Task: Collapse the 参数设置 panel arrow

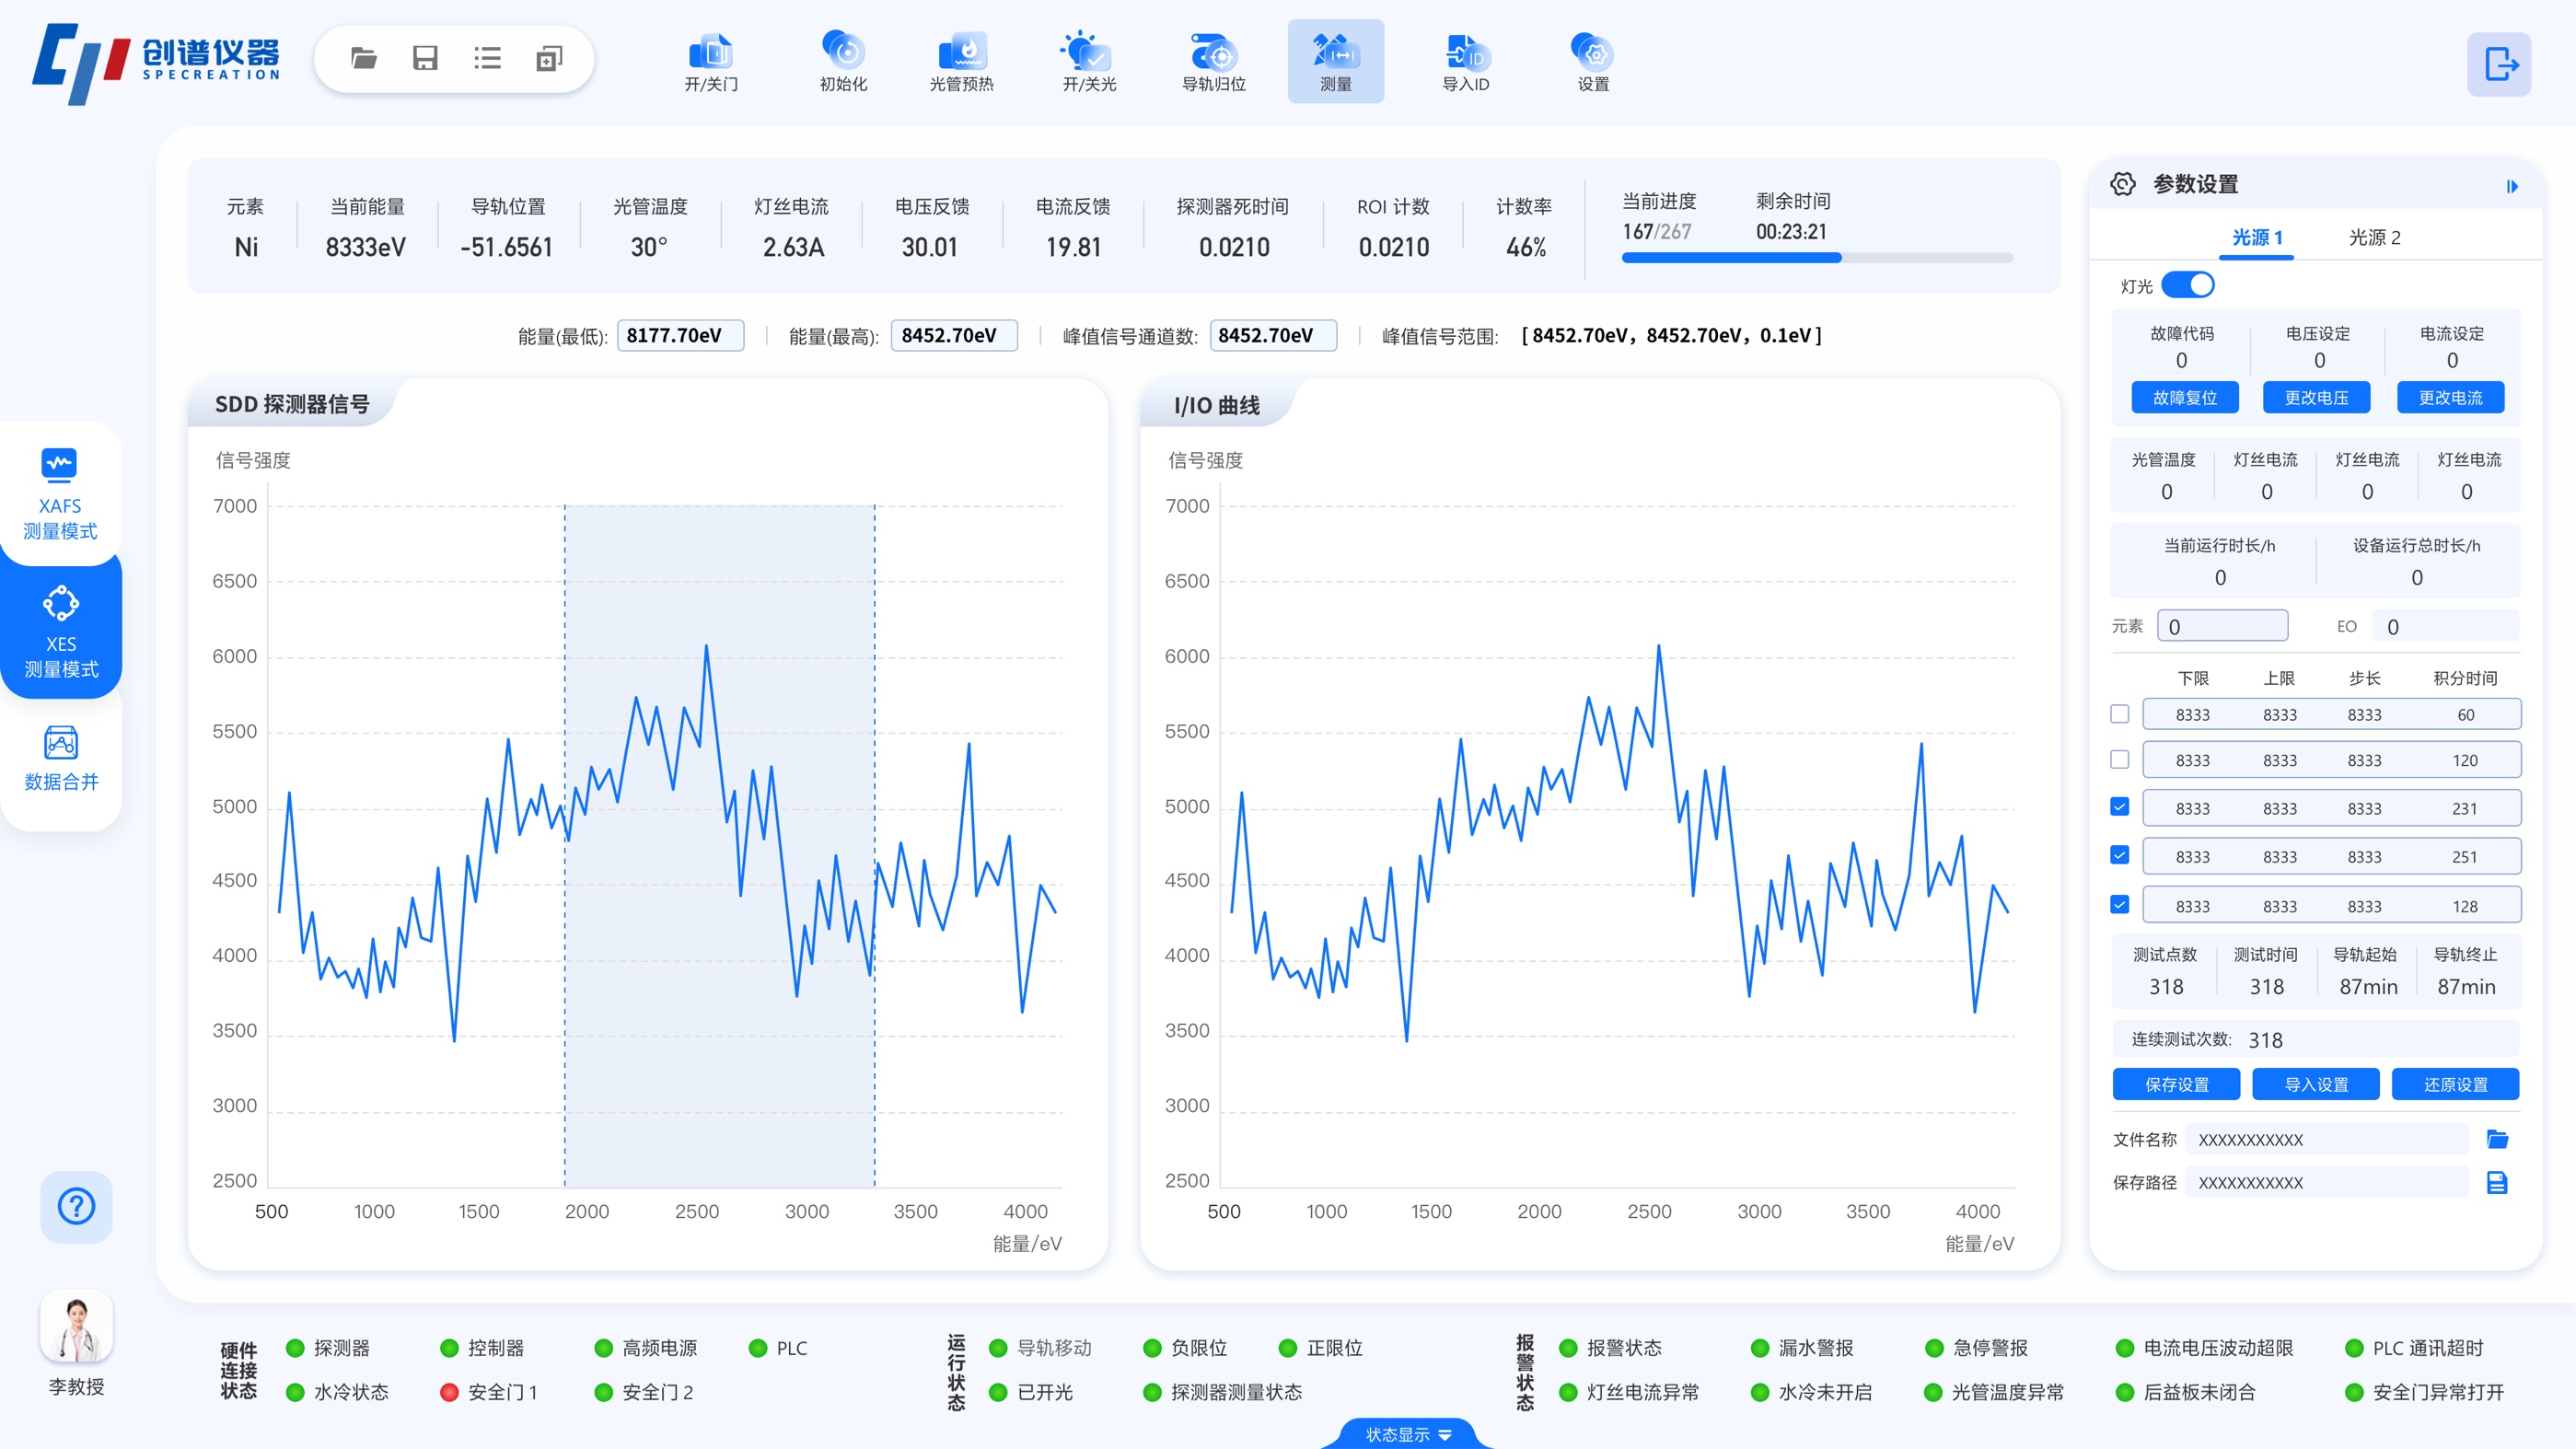Action: pyautogui.click(x=2511, y=186)
